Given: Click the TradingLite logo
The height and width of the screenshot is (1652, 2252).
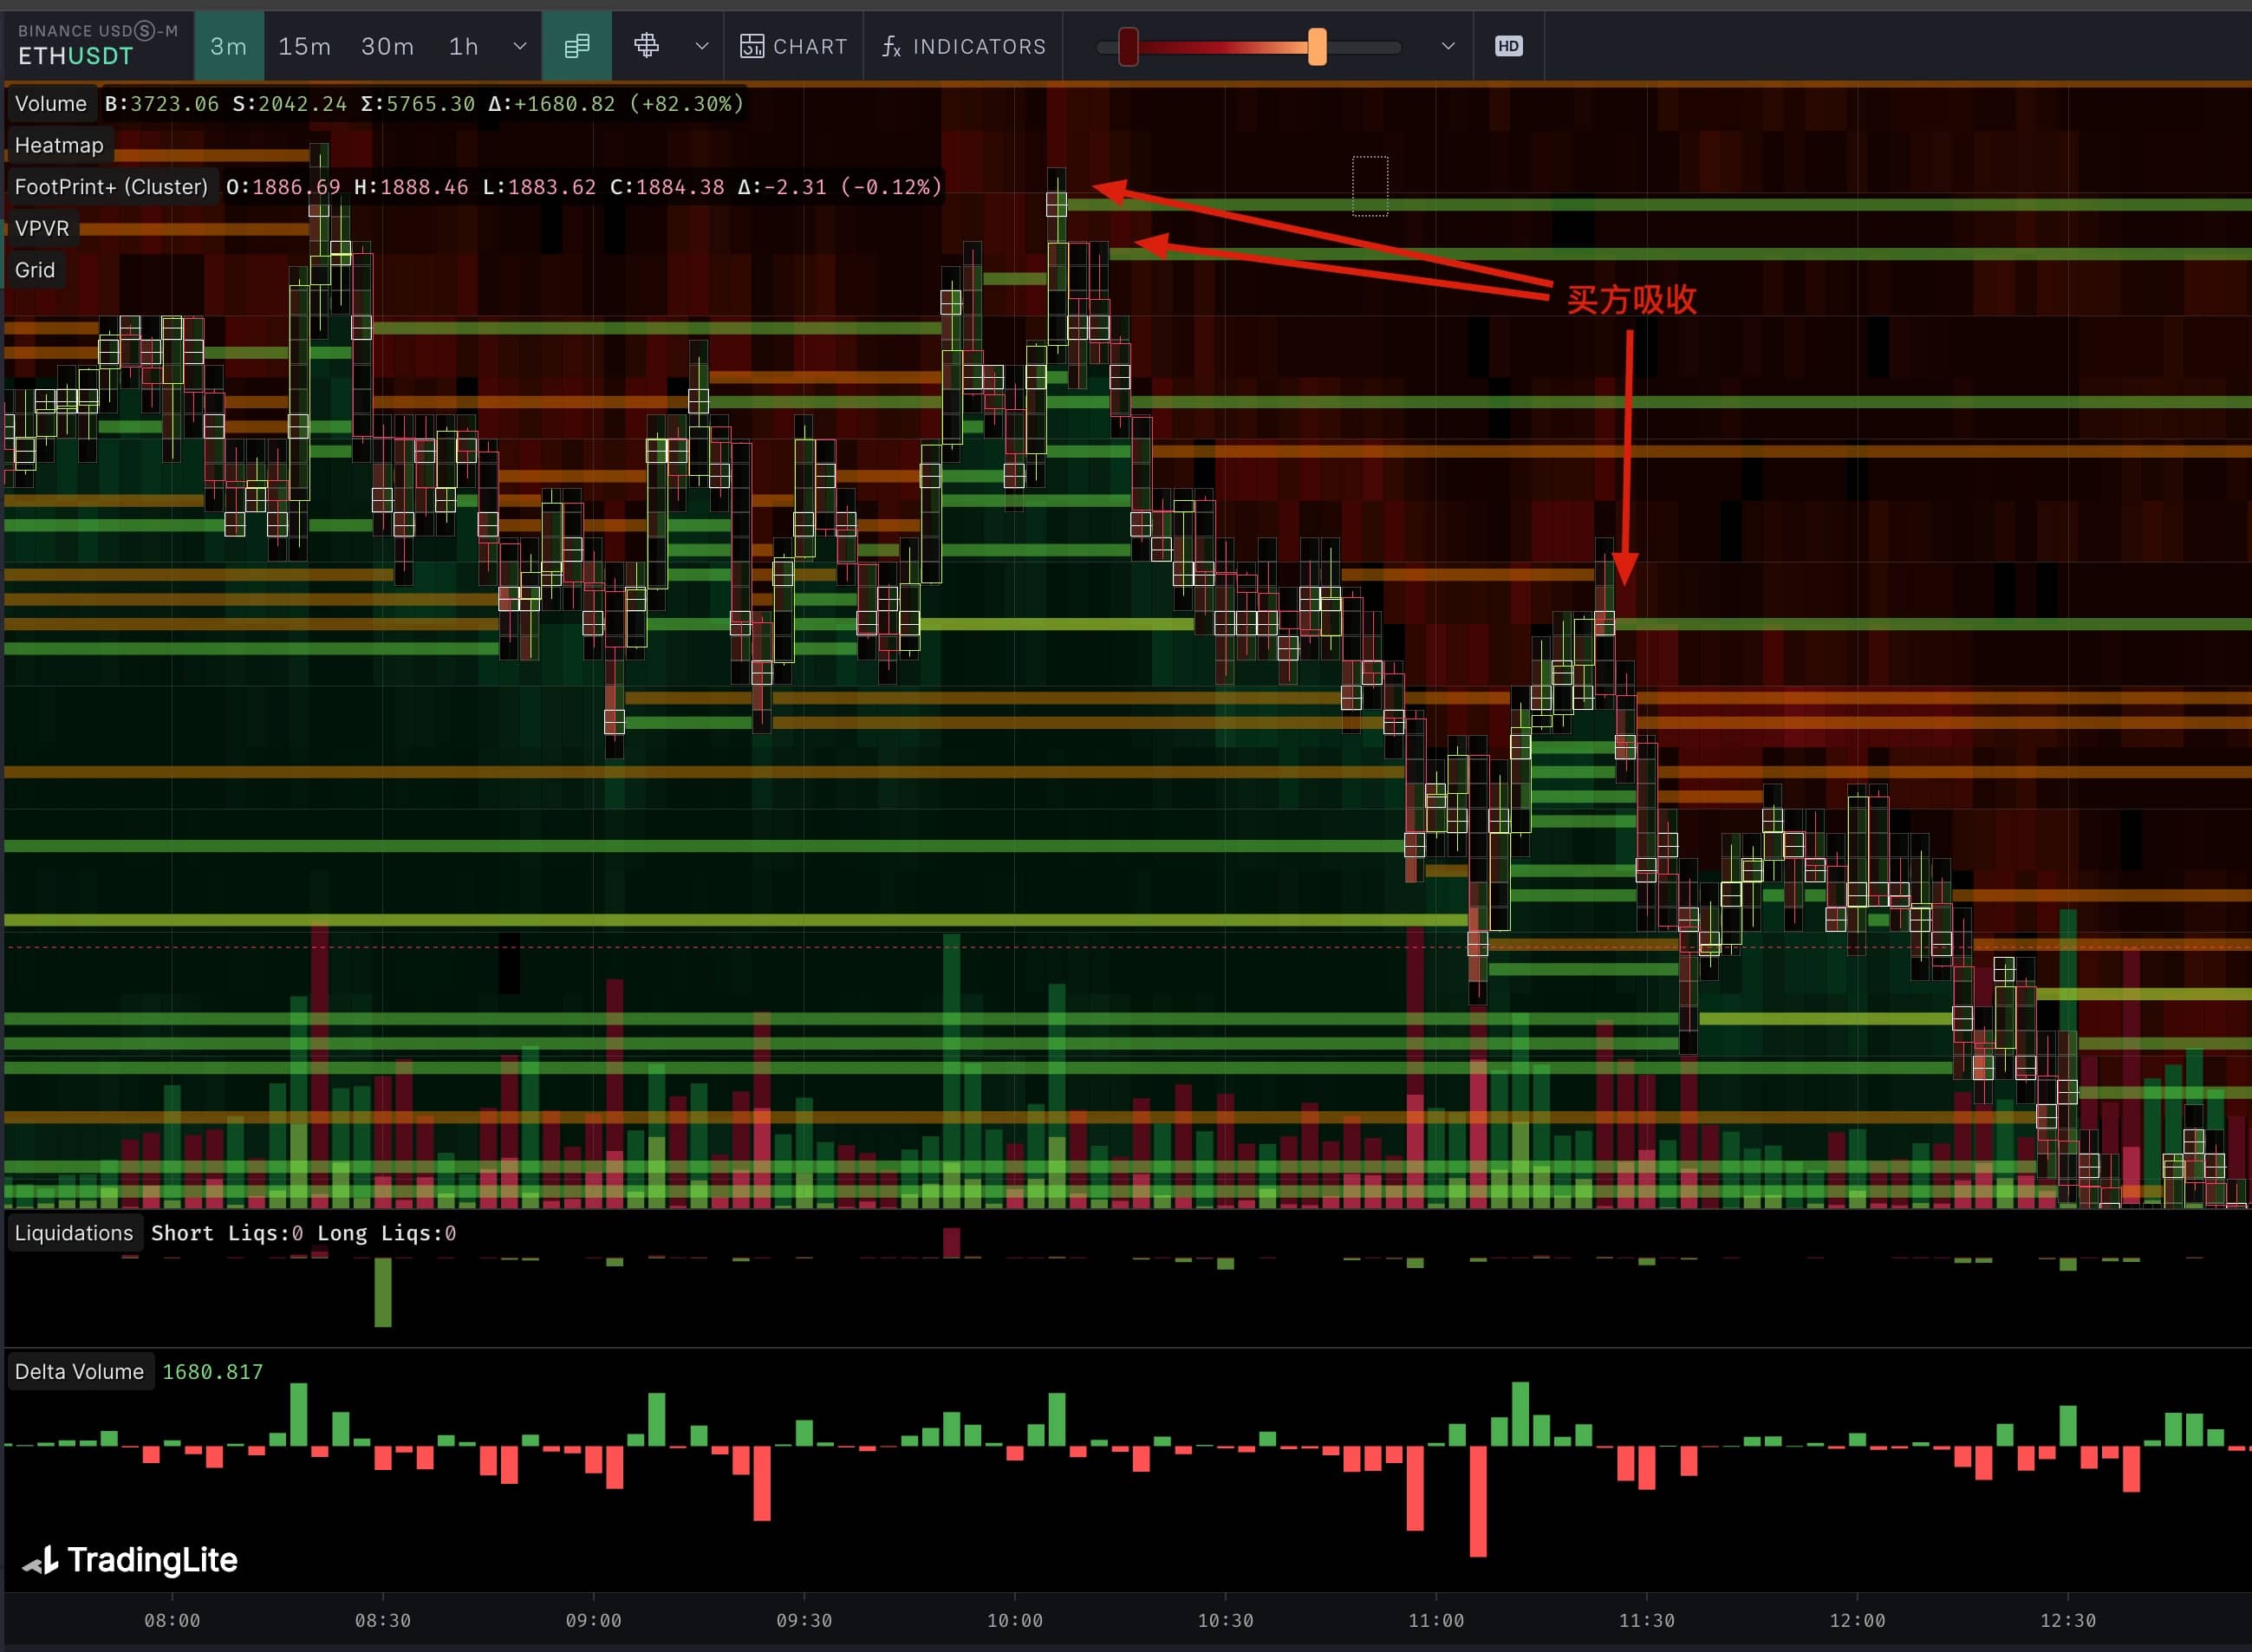Looking at the screenshot, I should coord(130,1560).
